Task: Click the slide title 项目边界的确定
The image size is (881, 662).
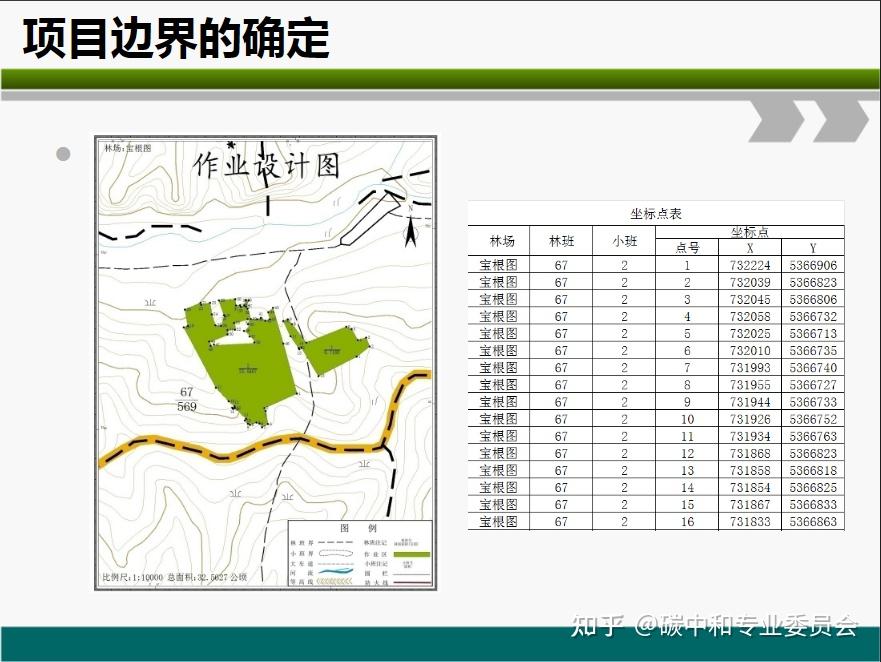Action: [x=176, y=38]
